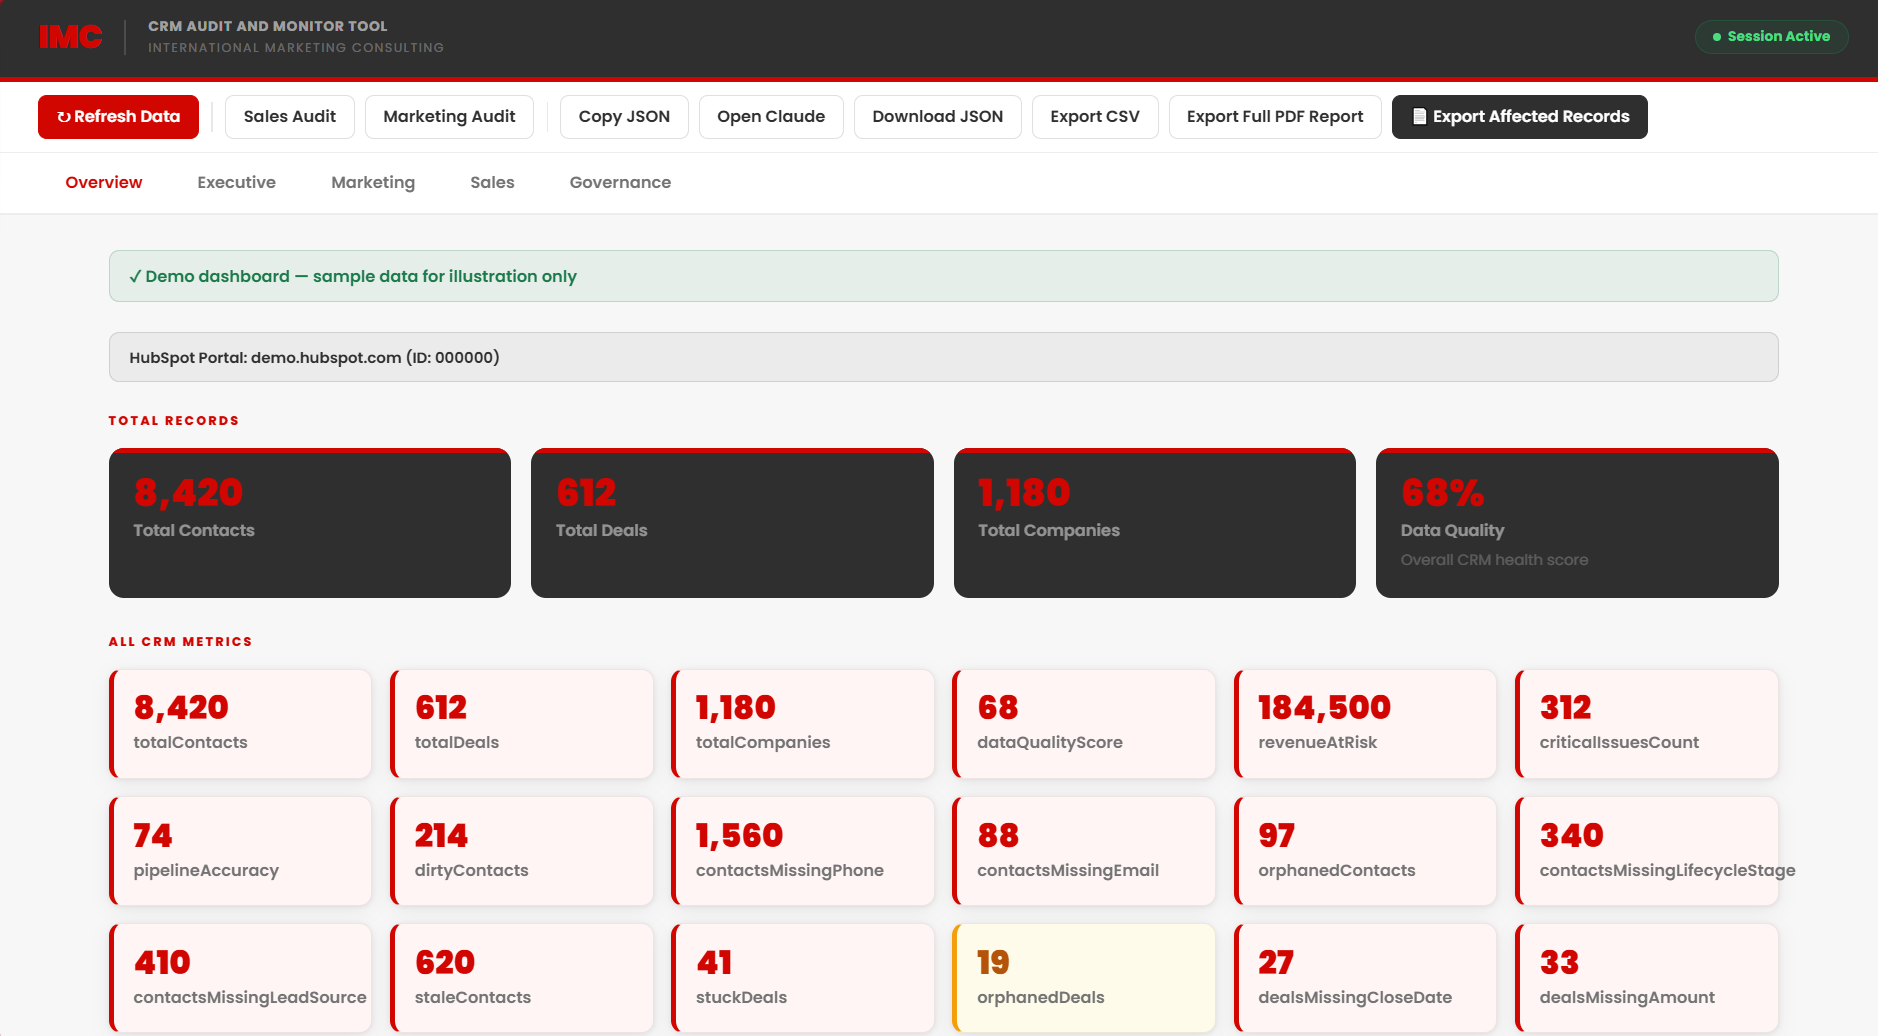
Task: Click Copy JSON
Action: point(624,117)
